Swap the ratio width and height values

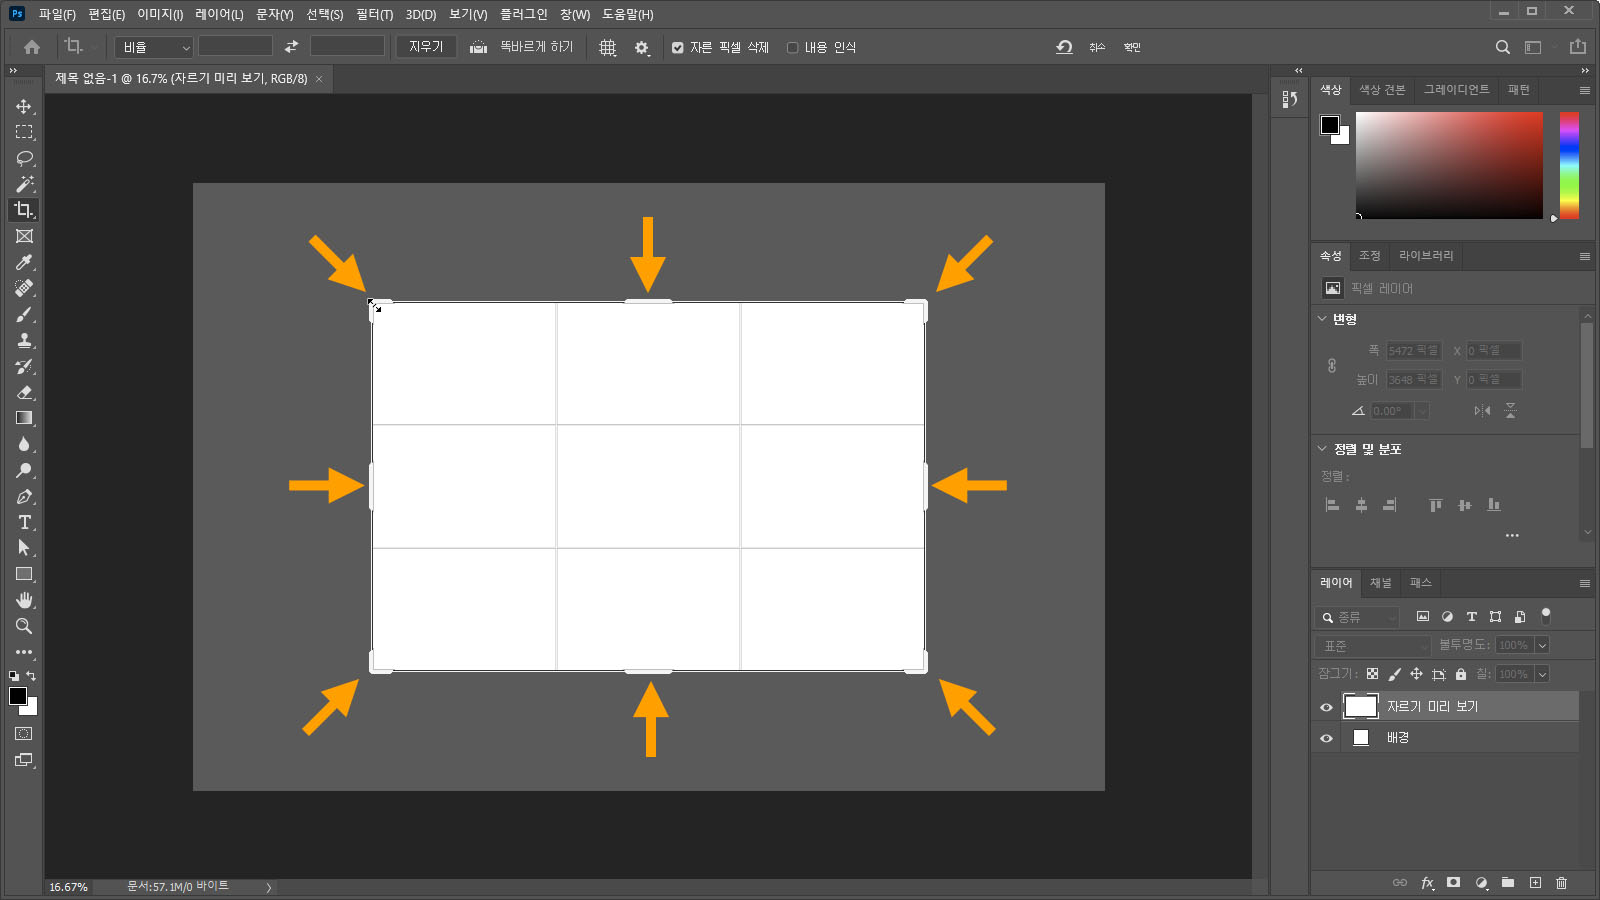pyautogui.click(x=291, y=46)
